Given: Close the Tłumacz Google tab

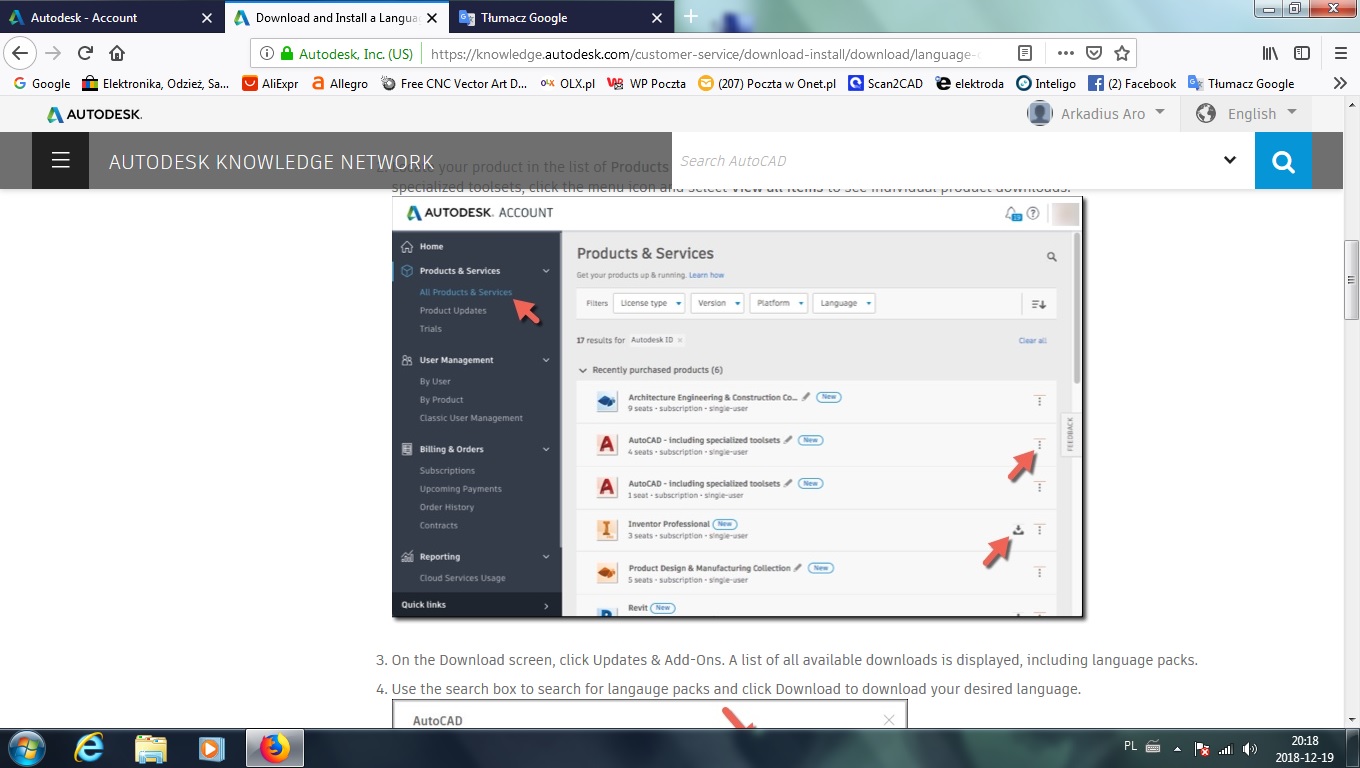Looking at the screenshot, I should 657,18.
